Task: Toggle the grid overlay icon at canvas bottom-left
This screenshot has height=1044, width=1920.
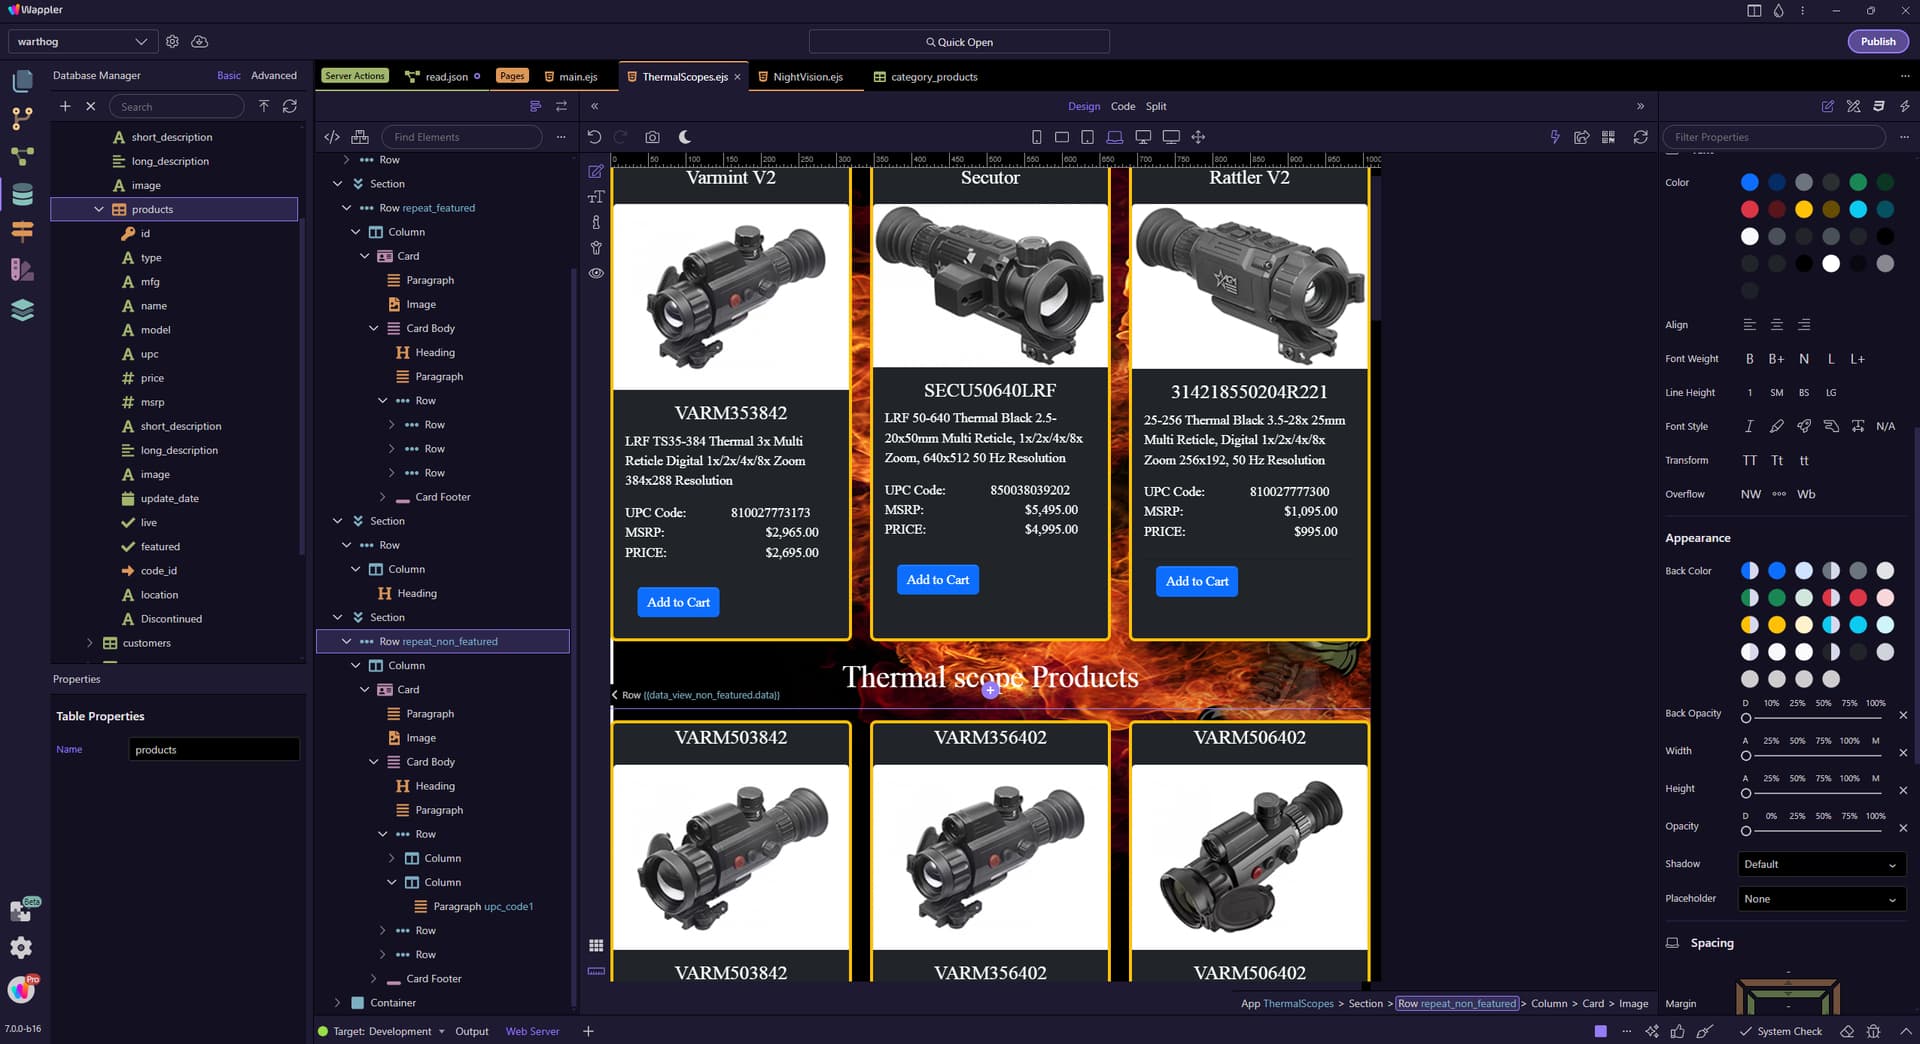Action: [x=596, y=945]
